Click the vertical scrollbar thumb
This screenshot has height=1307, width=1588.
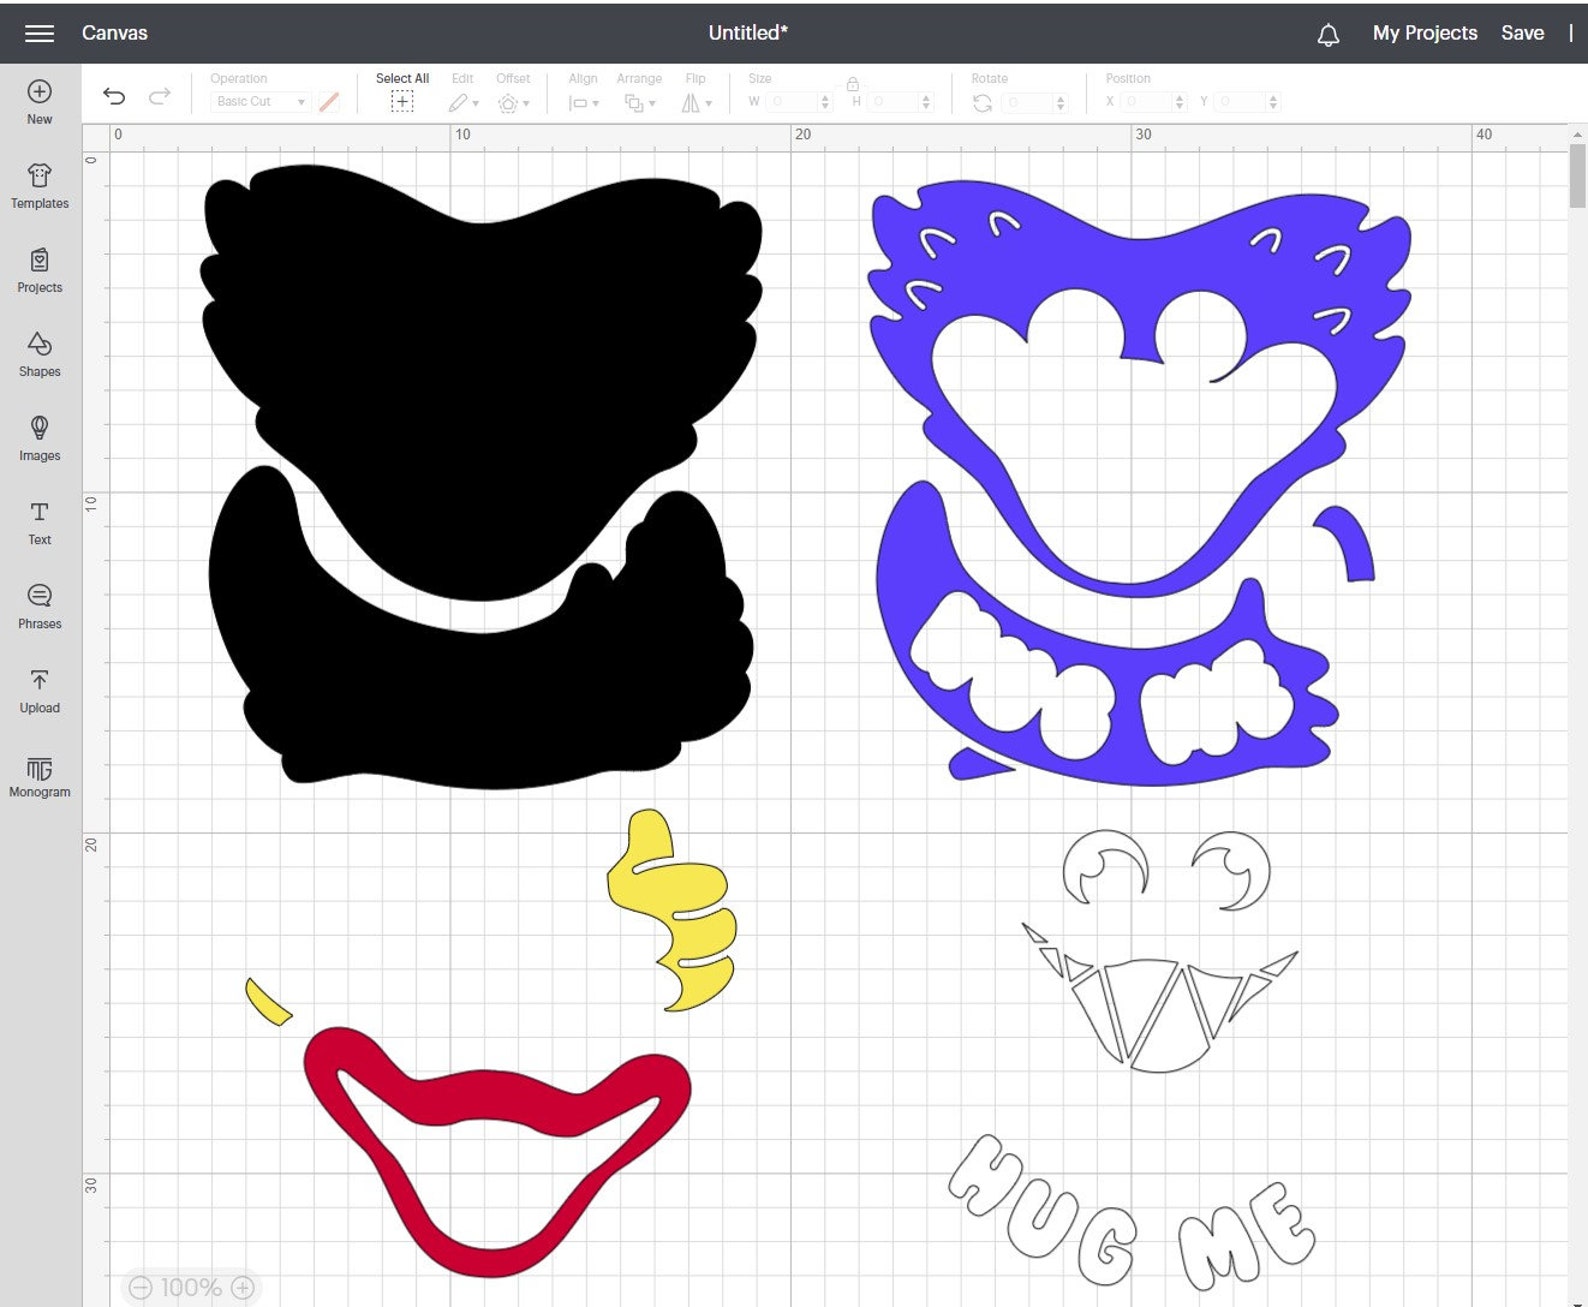point(1578,176)
